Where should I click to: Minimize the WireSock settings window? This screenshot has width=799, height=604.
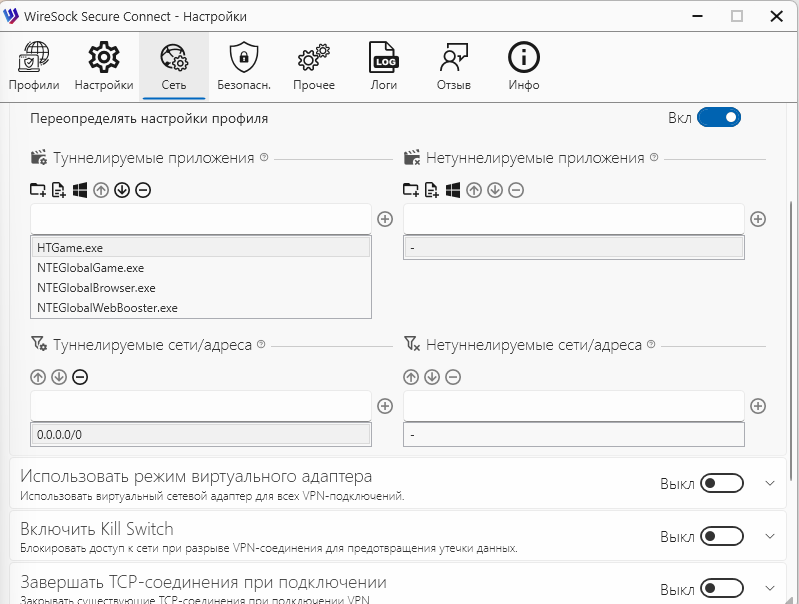pyautogui.click(x=698, y=16)
